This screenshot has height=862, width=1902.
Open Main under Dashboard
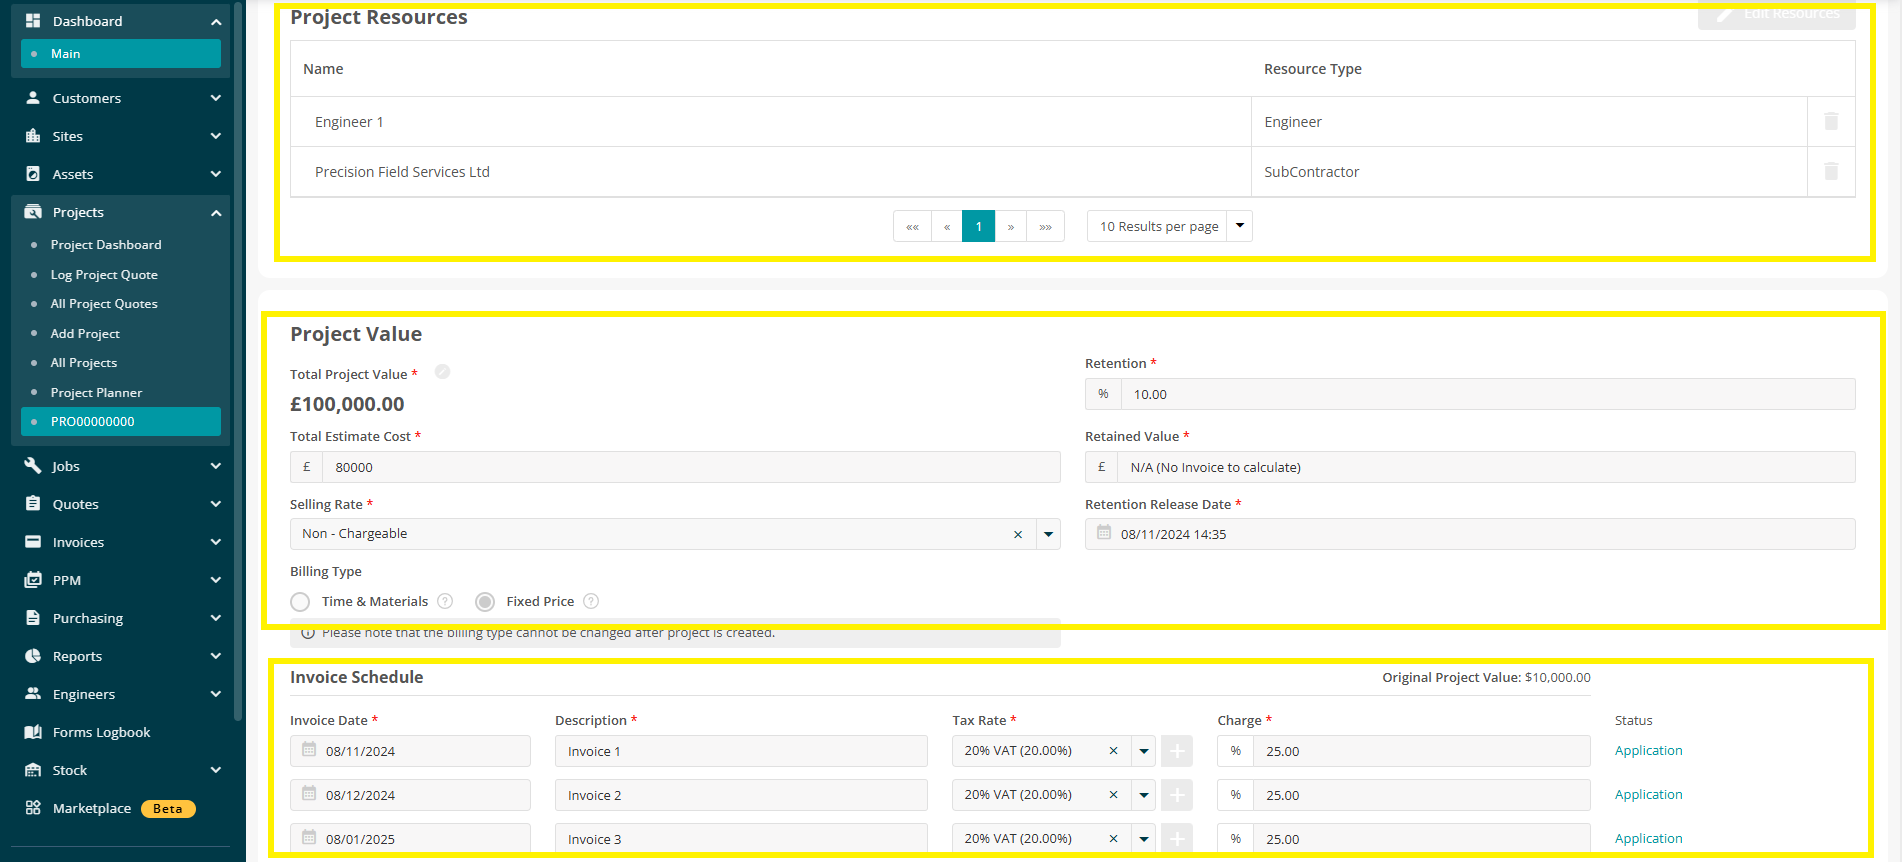tap(121, 54)
